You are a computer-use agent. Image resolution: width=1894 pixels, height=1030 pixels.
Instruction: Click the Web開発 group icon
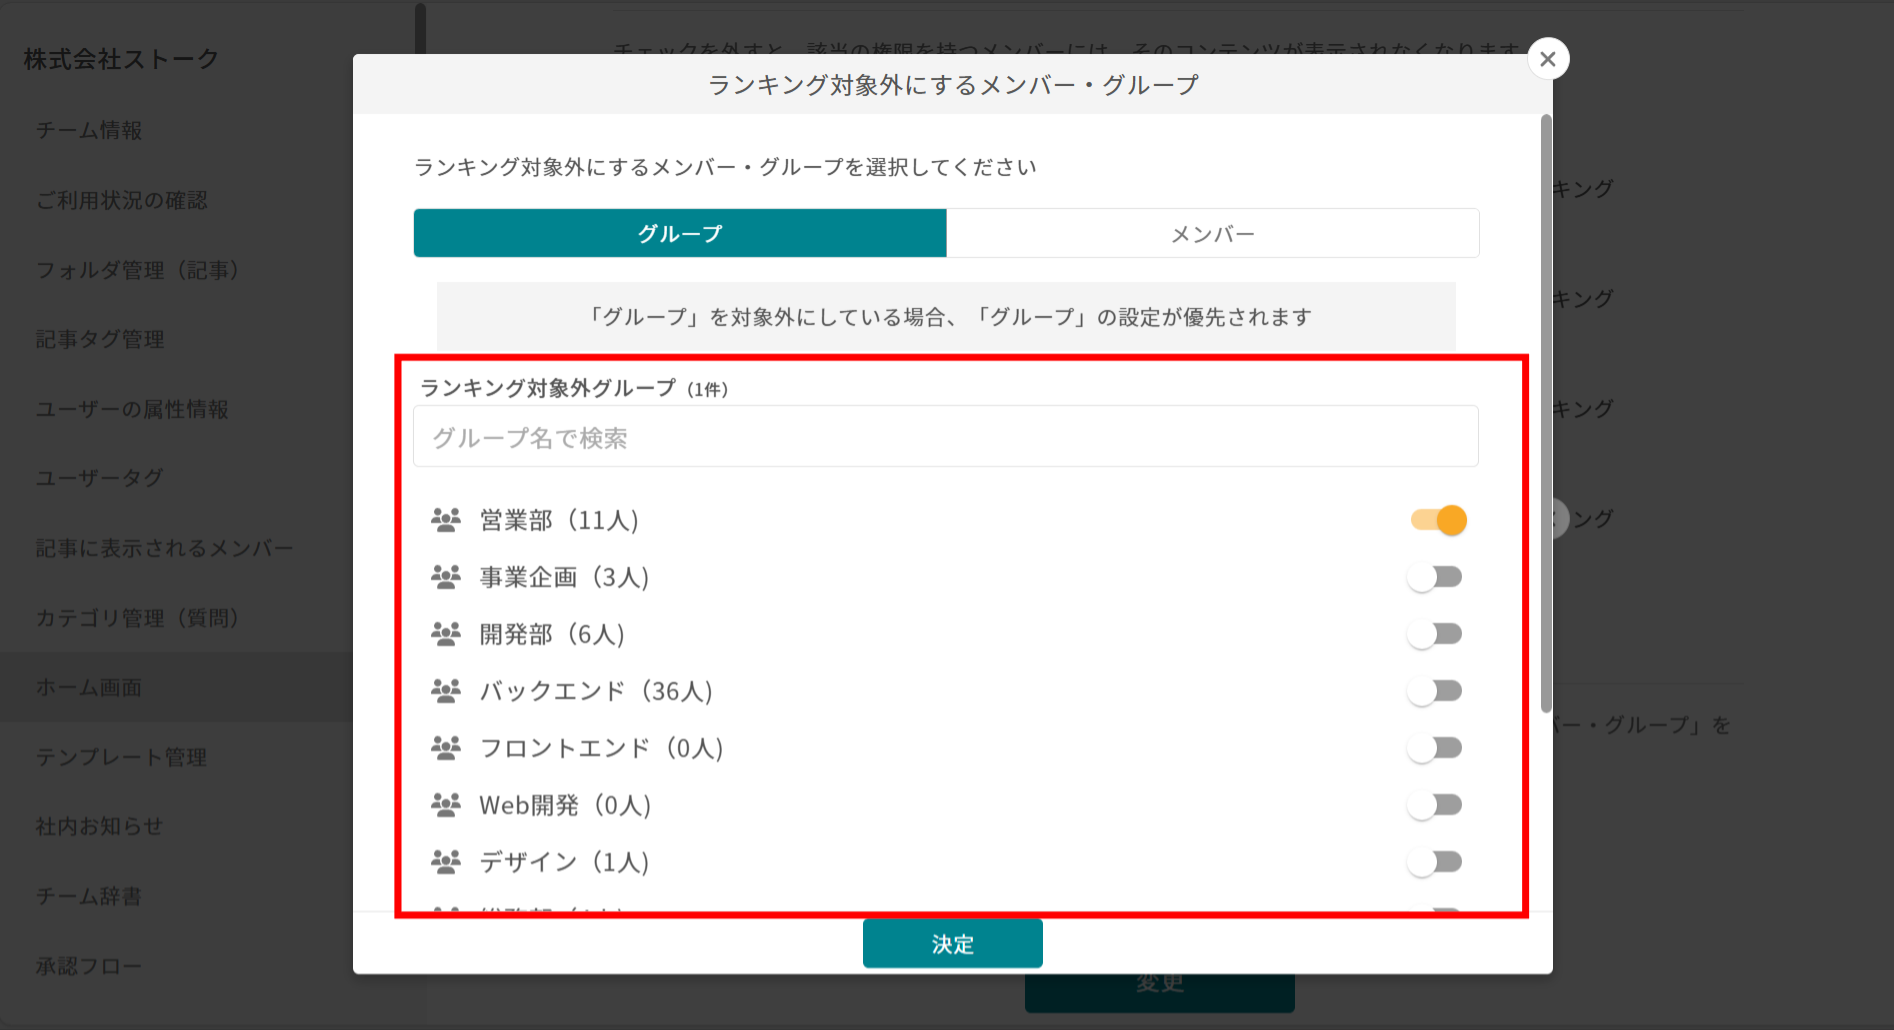447,804
